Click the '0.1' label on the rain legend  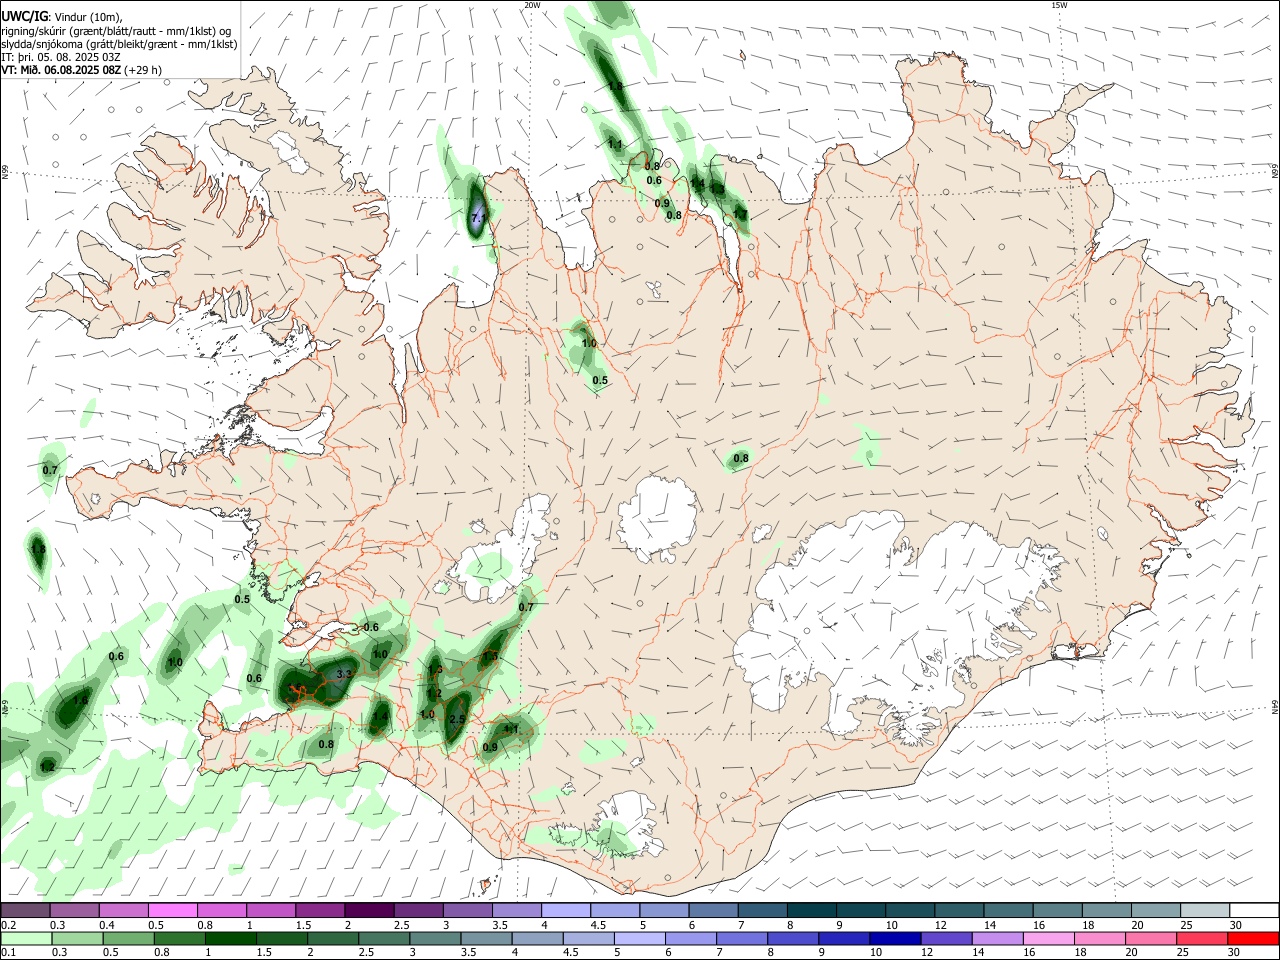pos(8,952)
